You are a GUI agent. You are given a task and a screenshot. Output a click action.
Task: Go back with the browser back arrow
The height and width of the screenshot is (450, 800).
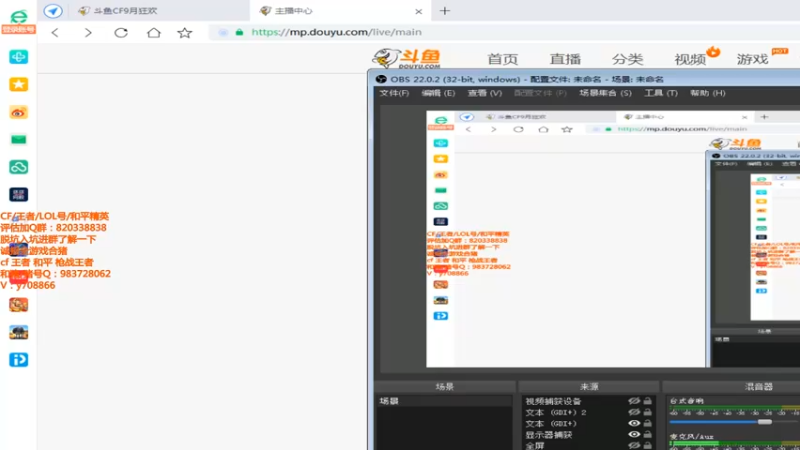coord(55,33)
